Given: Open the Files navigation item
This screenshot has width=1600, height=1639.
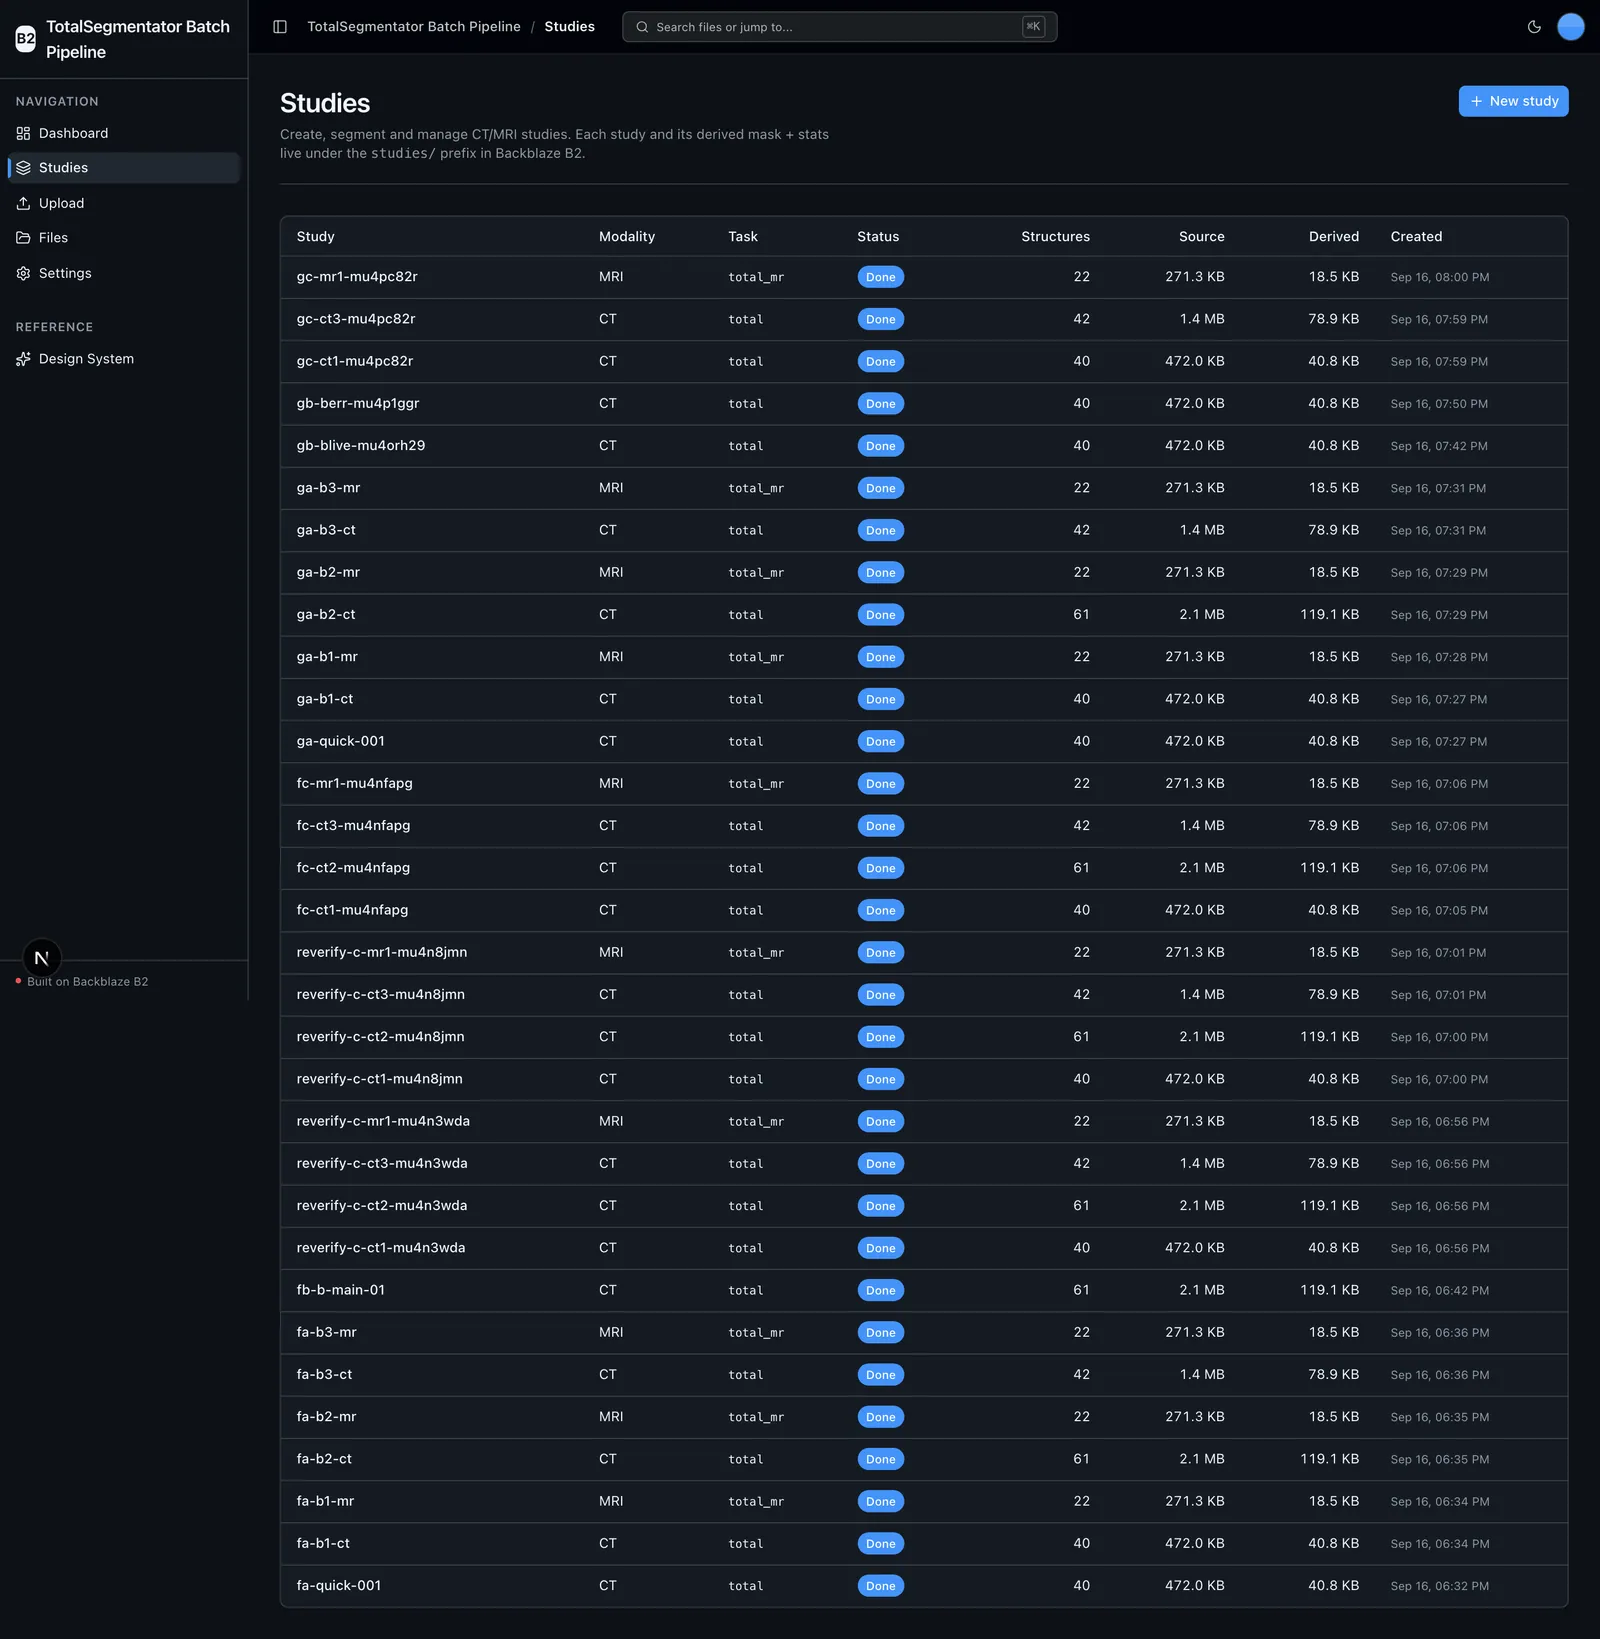Looking at the screenshot, I should pos(123,238).
